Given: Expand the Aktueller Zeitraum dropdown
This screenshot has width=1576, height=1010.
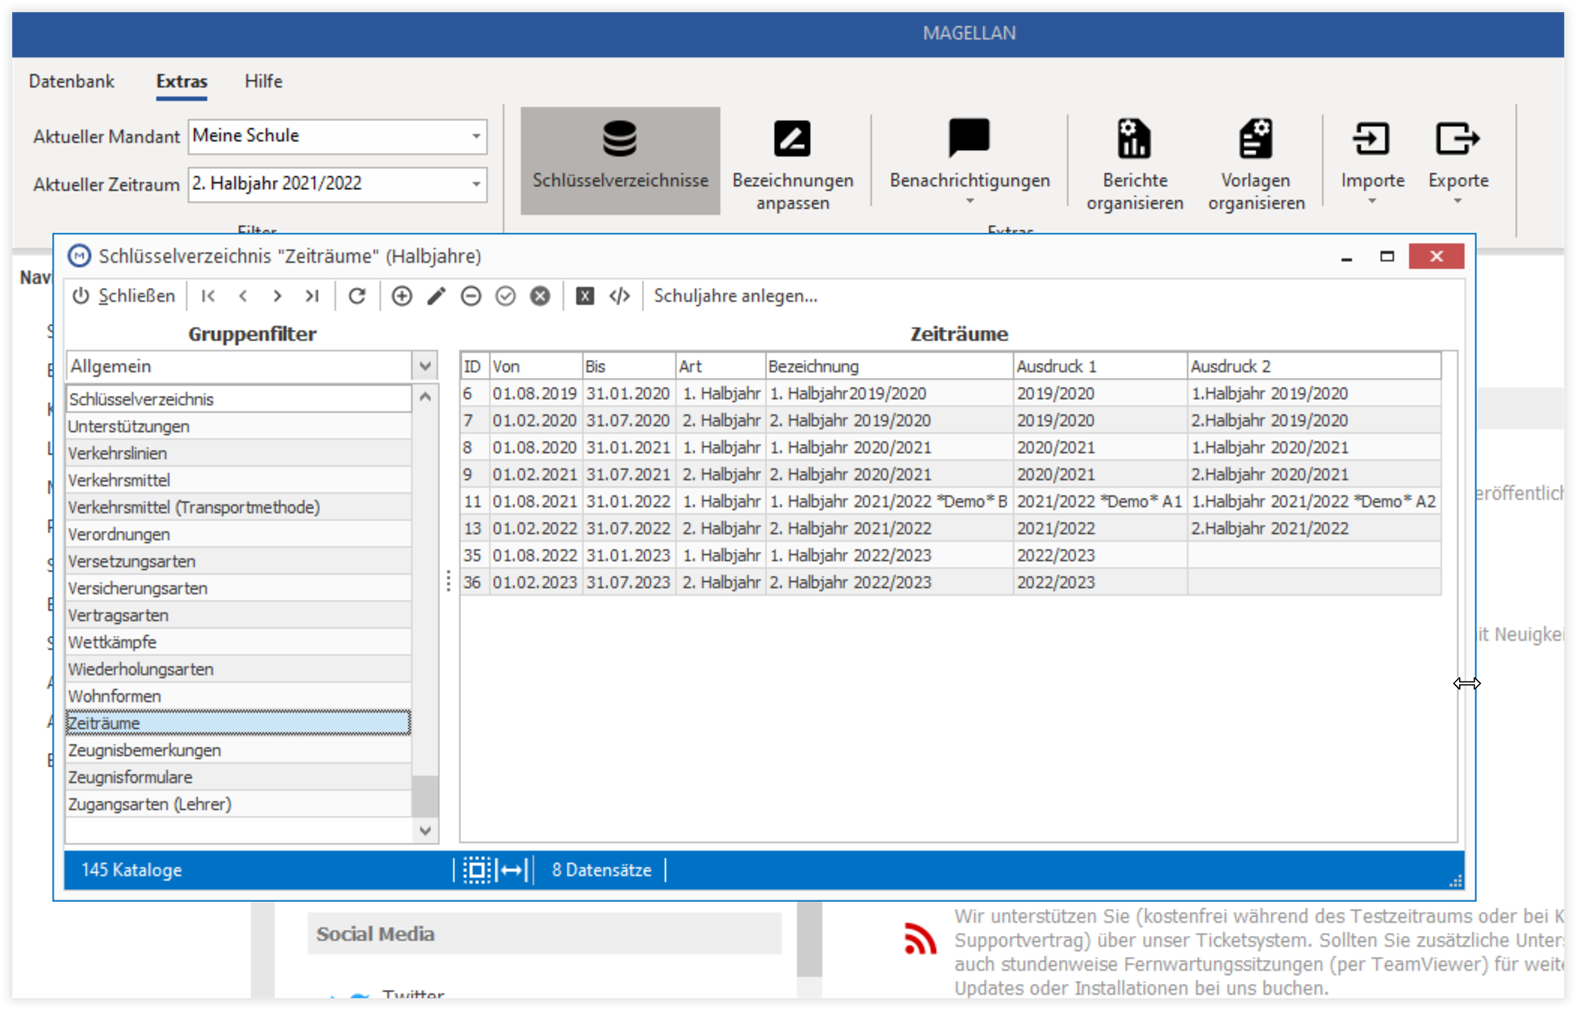Looking at the screenshot, I should tap(476, 184).
